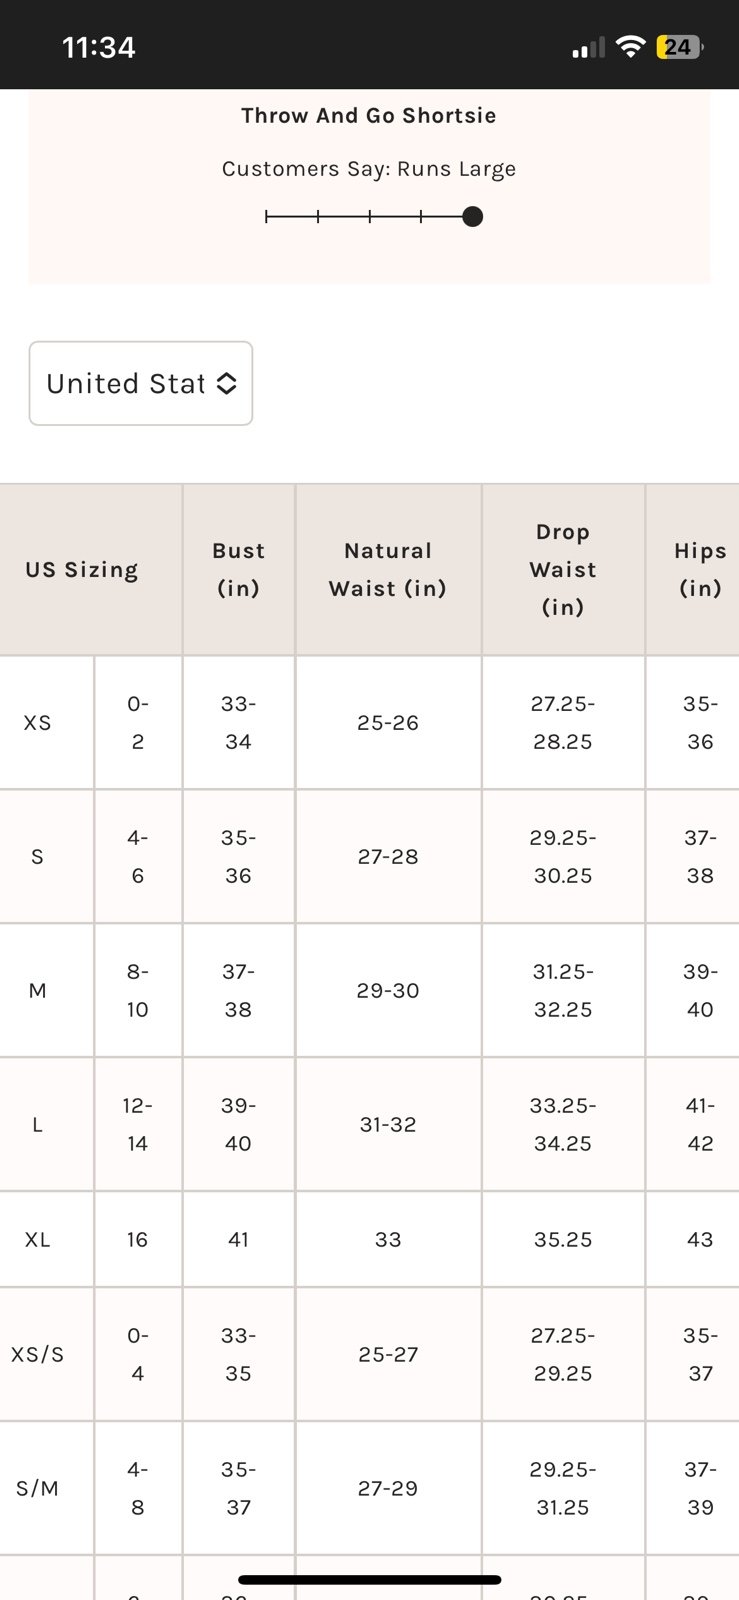Select the XS size row label
739x1600 pixels.
[38, 723]
